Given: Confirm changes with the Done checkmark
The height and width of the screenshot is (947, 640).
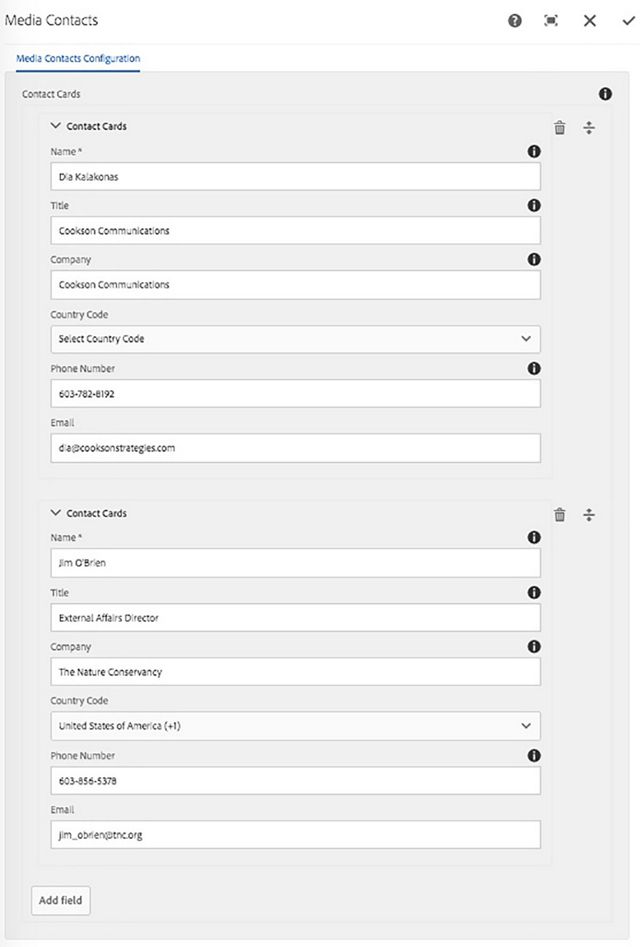Looking at the screenshot, I should (x=628, y=20).
